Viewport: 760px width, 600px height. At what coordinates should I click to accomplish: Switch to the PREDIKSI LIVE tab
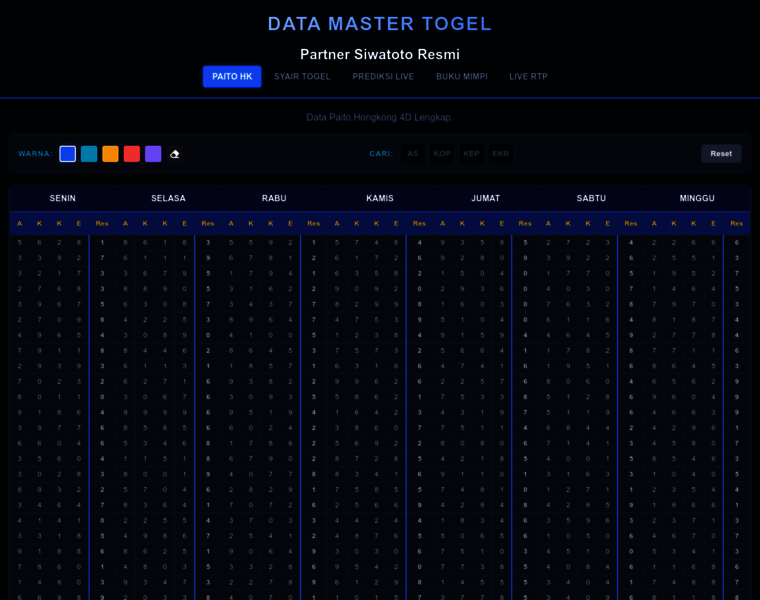383,77
